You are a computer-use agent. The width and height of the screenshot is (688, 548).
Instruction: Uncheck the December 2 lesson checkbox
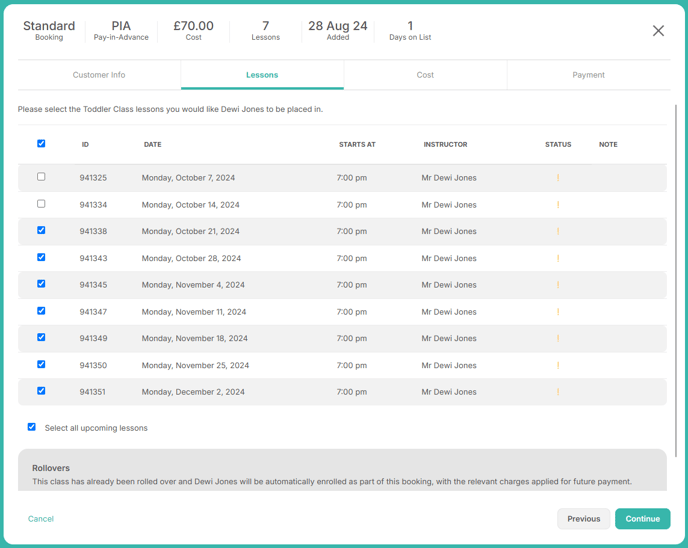41,391
